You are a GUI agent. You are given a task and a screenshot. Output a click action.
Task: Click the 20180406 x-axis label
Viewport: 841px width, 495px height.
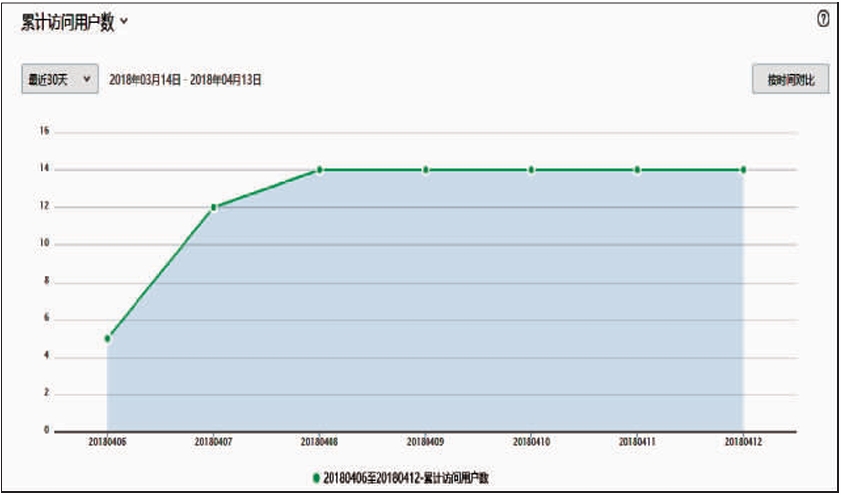pyautogui.click(x=107, y=441)
